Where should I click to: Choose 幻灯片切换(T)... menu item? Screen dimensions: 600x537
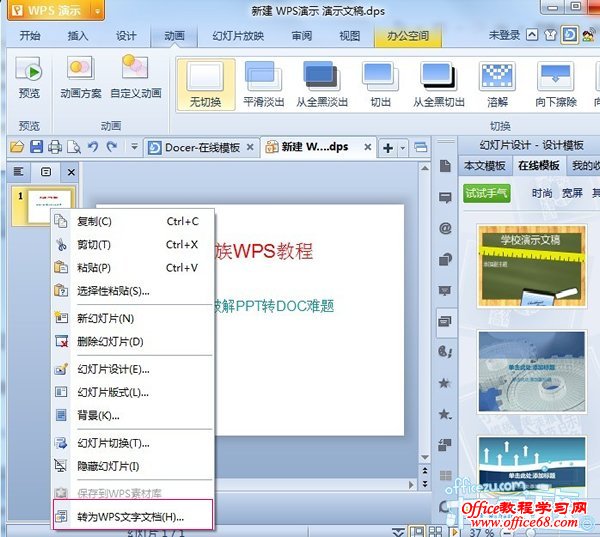click(133, 443)
